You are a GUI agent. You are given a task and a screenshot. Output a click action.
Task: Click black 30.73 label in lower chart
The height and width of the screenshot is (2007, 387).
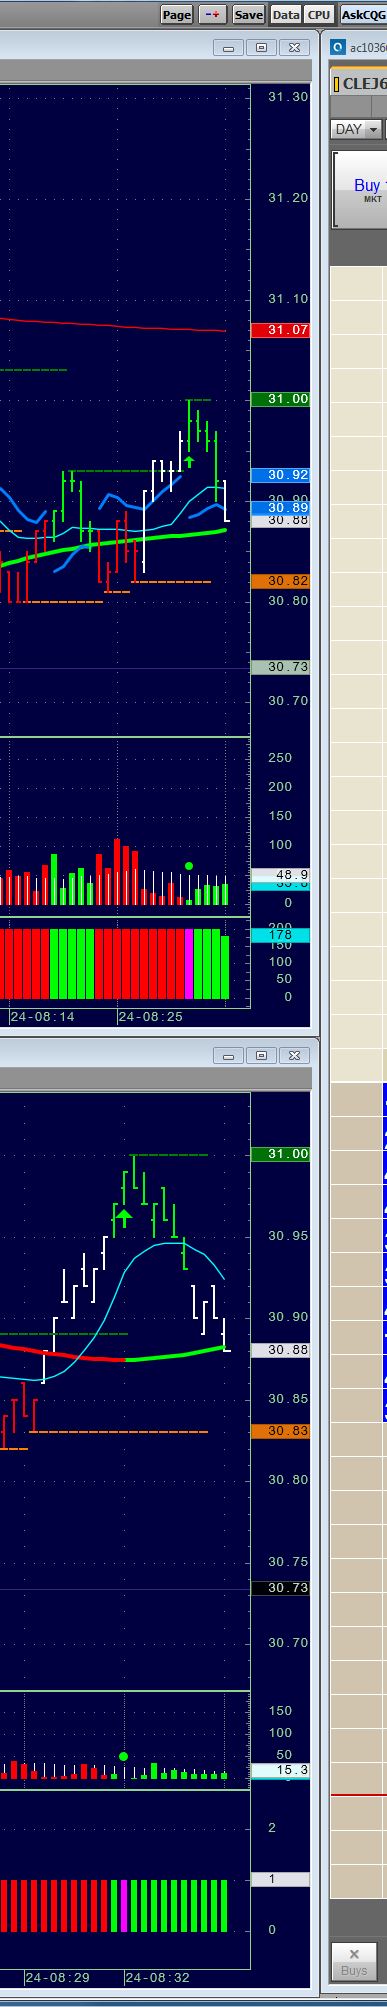pyautogui.click(x=281, y=1588)
